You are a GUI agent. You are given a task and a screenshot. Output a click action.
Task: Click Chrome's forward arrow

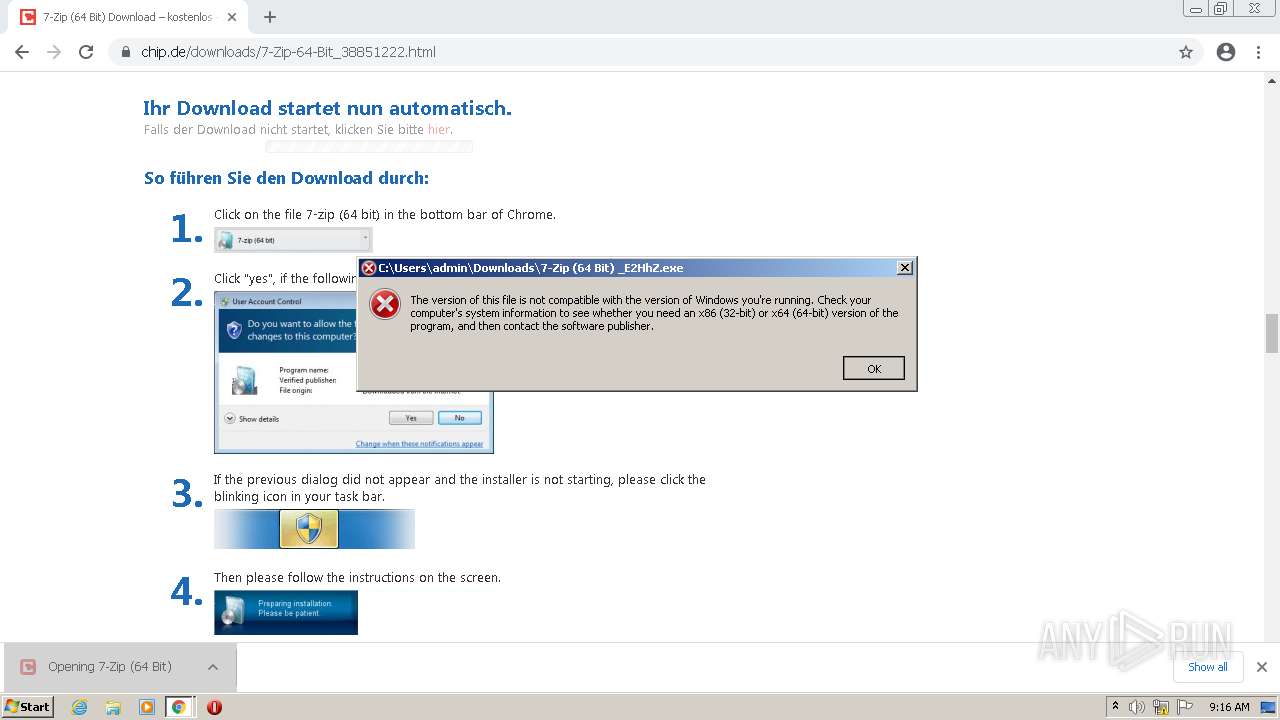point(54,52)
